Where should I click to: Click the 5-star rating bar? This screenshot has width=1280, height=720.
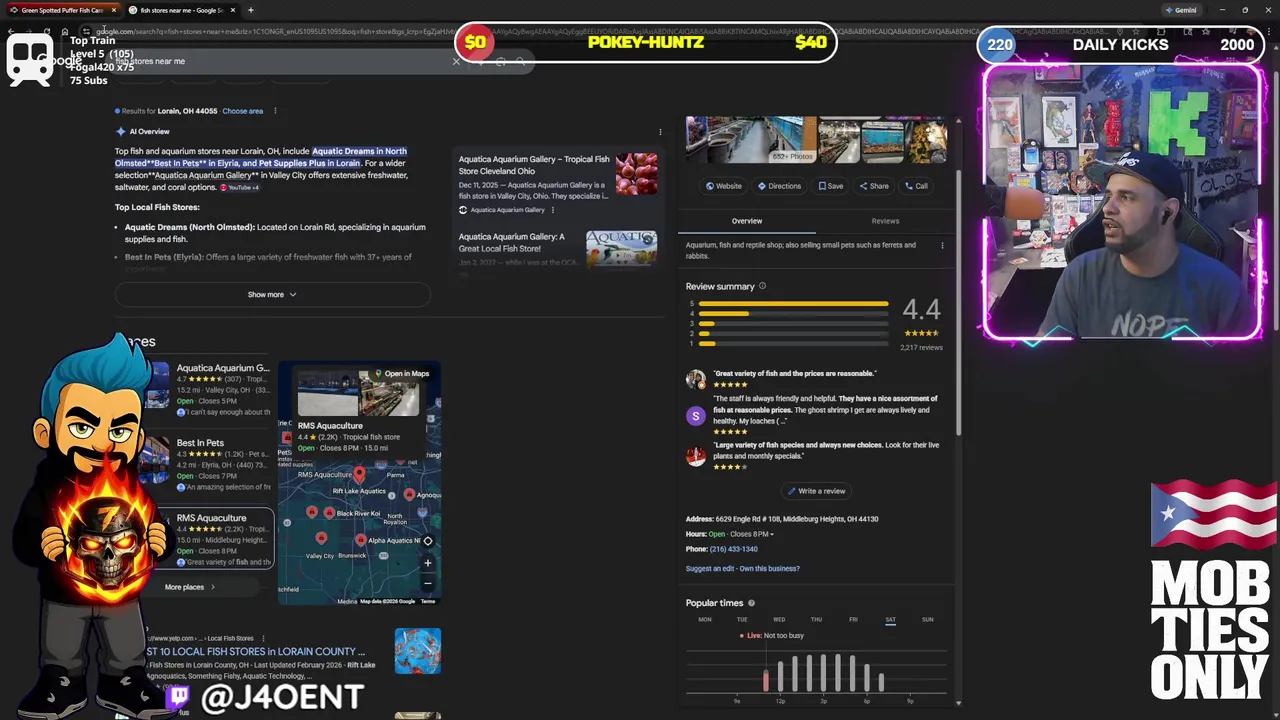click(x=793, y=303)
